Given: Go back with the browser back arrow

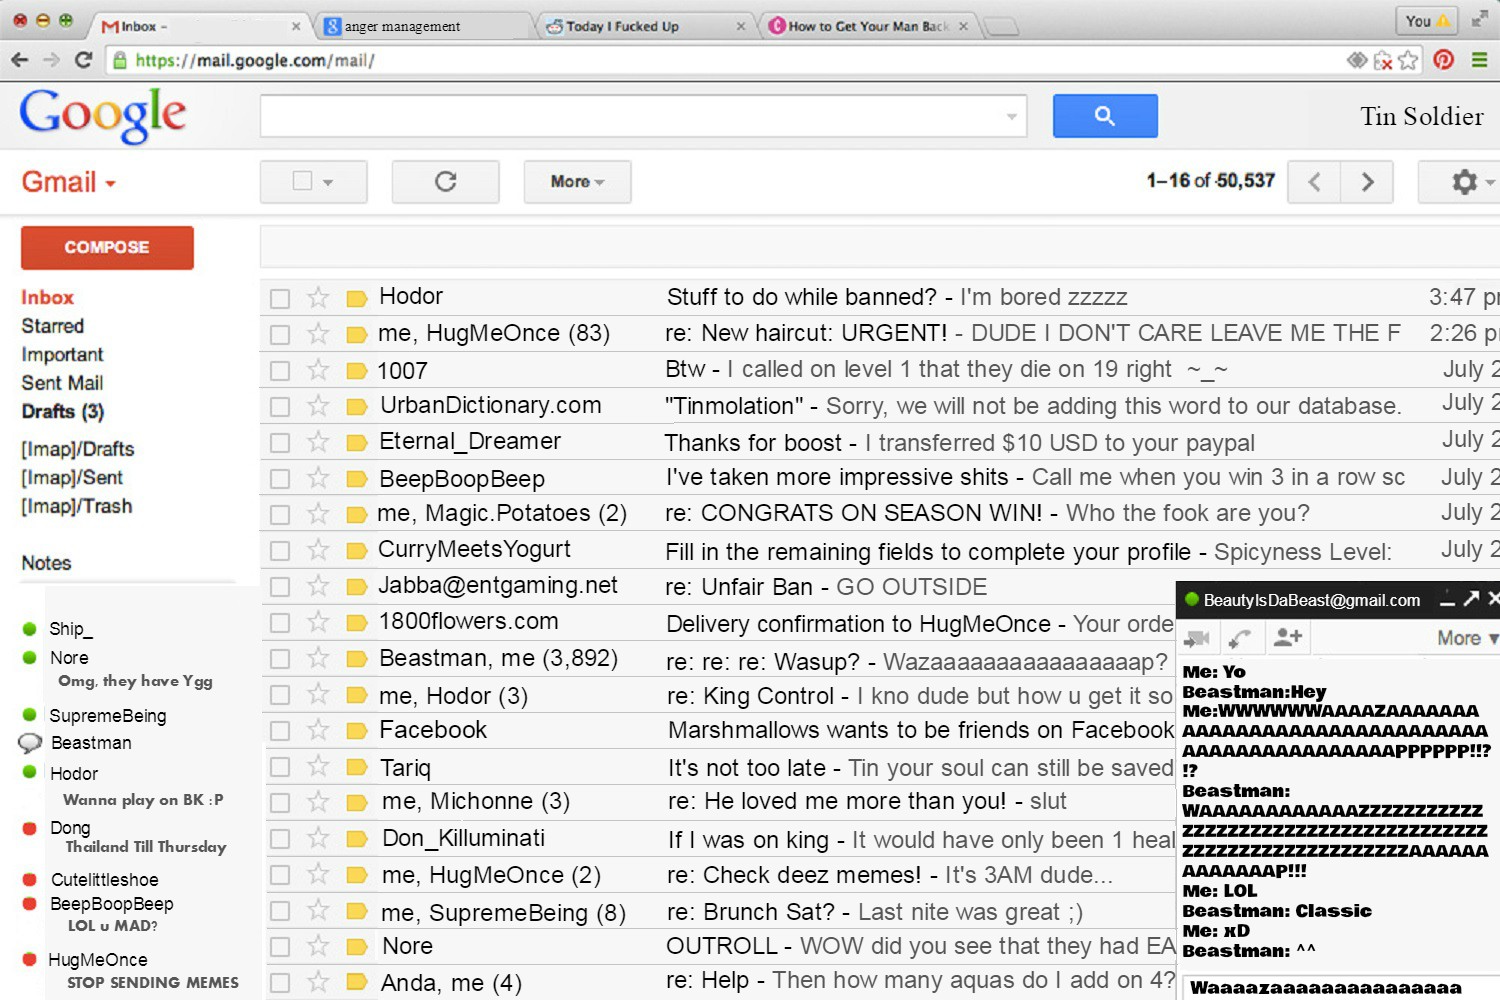Looking at the screenshot, I should tap(20, 60).
